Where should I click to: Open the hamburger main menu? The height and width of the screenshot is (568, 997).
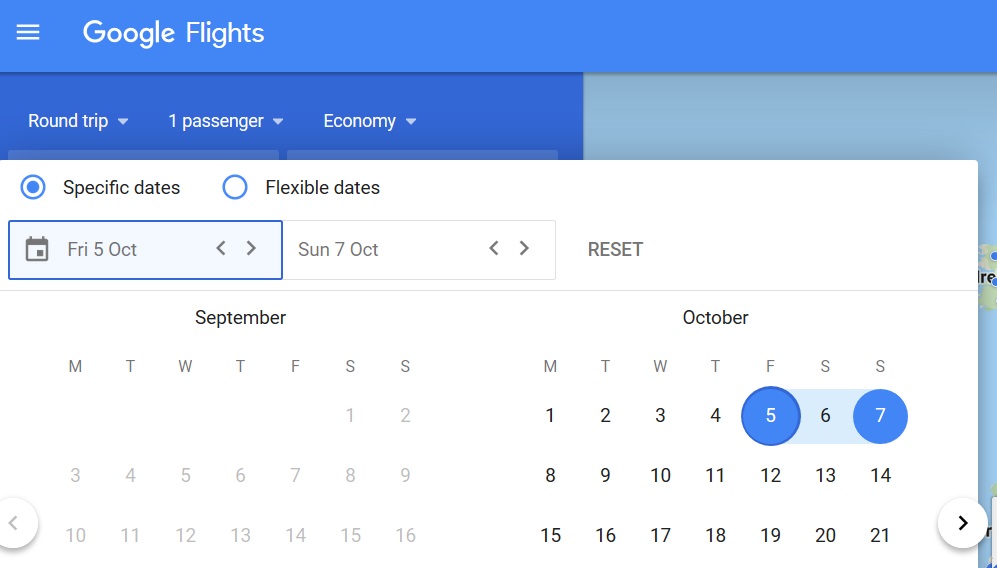coord(28,32)
